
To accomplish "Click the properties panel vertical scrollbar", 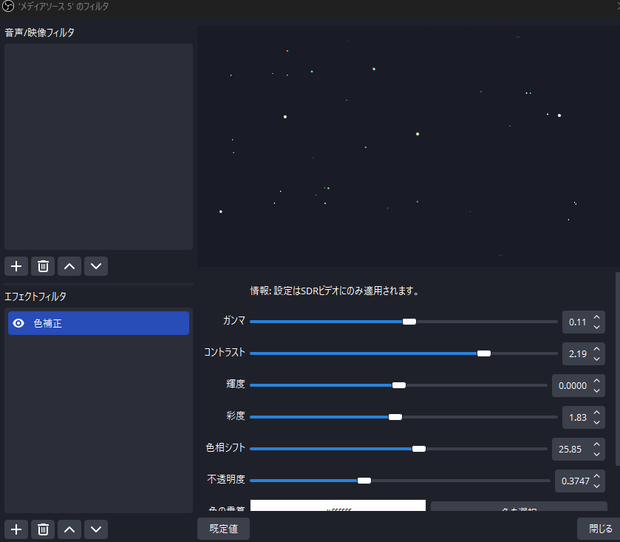I will point(618,369).
